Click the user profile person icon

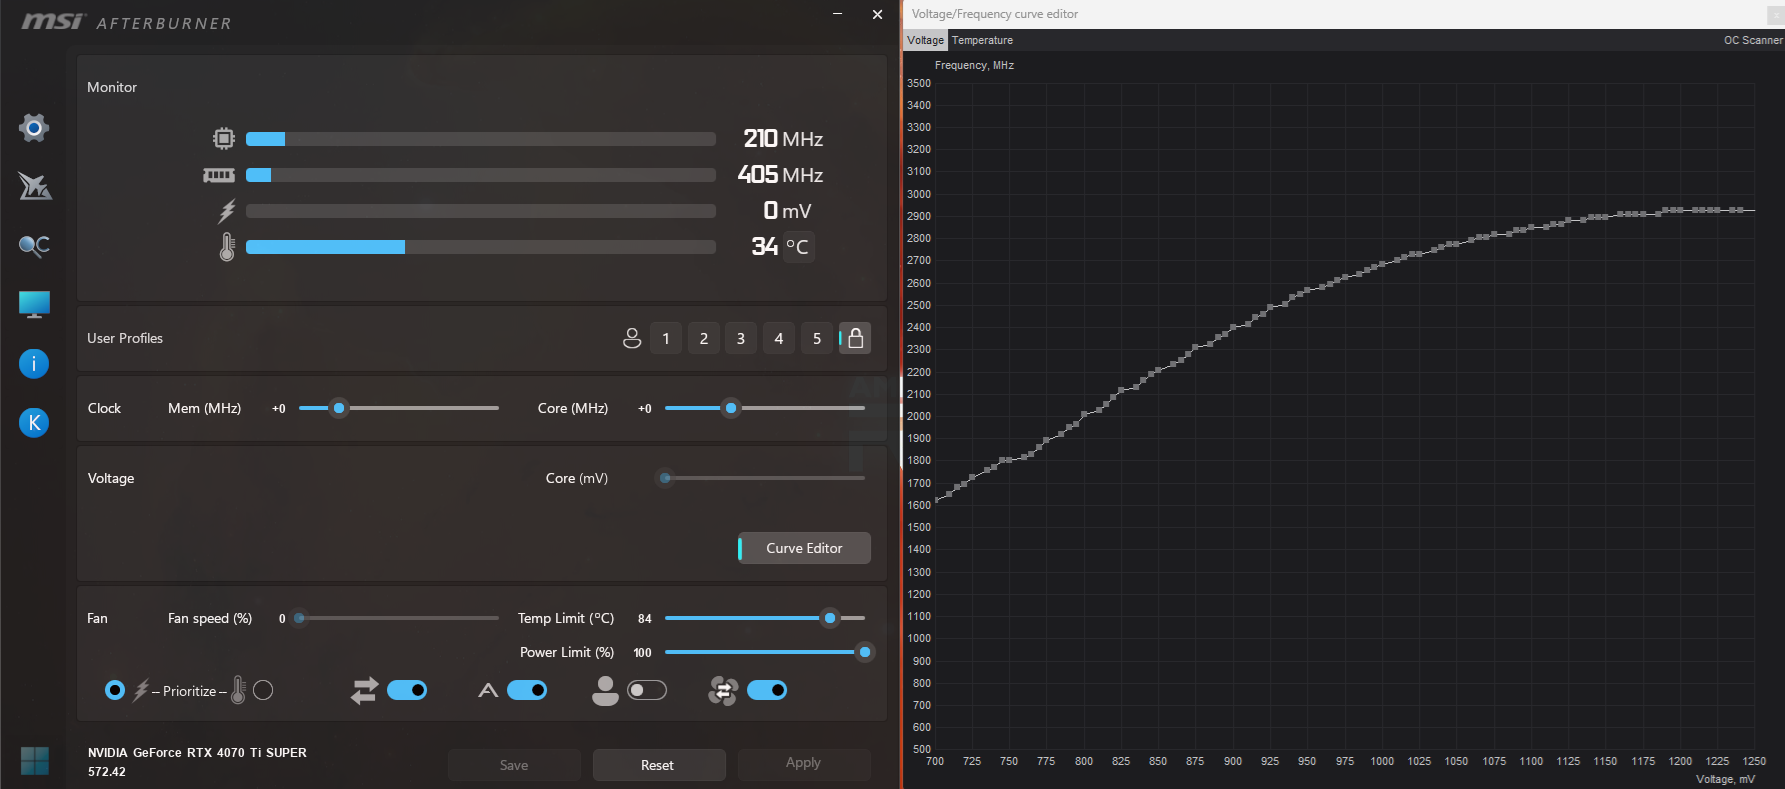[632, 338]
